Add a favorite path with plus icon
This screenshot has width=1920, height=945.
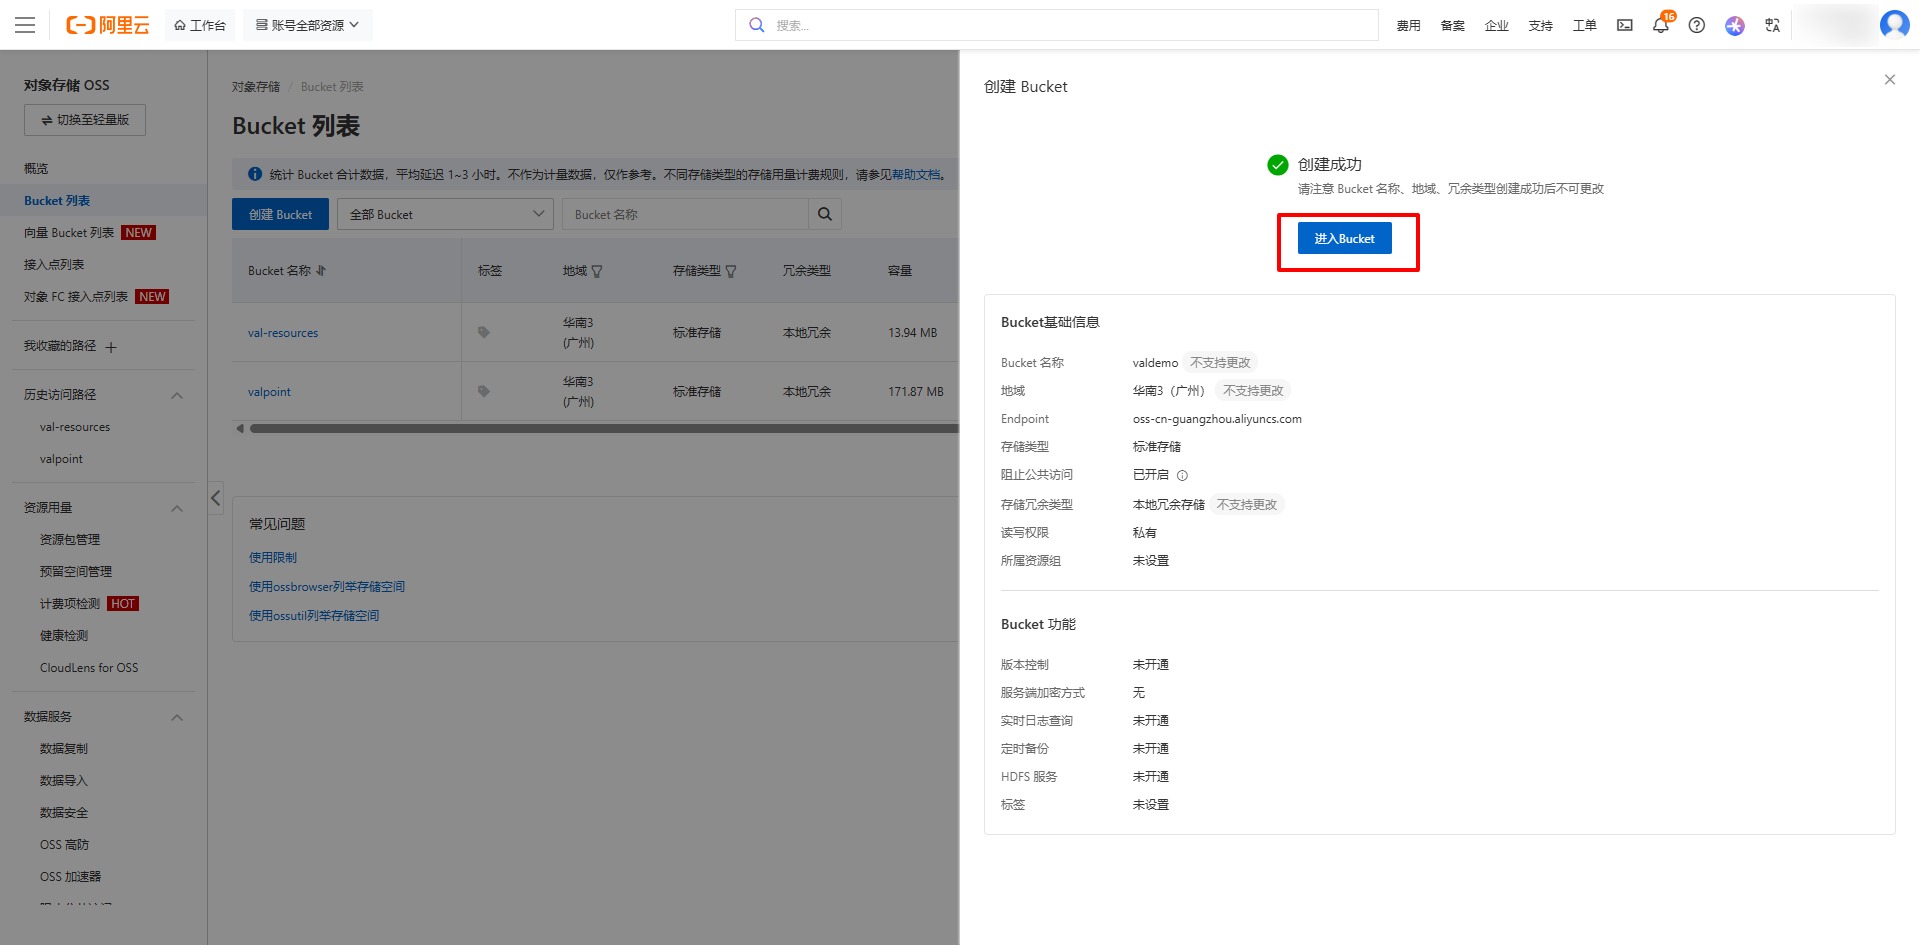click(x=111, y=347)
